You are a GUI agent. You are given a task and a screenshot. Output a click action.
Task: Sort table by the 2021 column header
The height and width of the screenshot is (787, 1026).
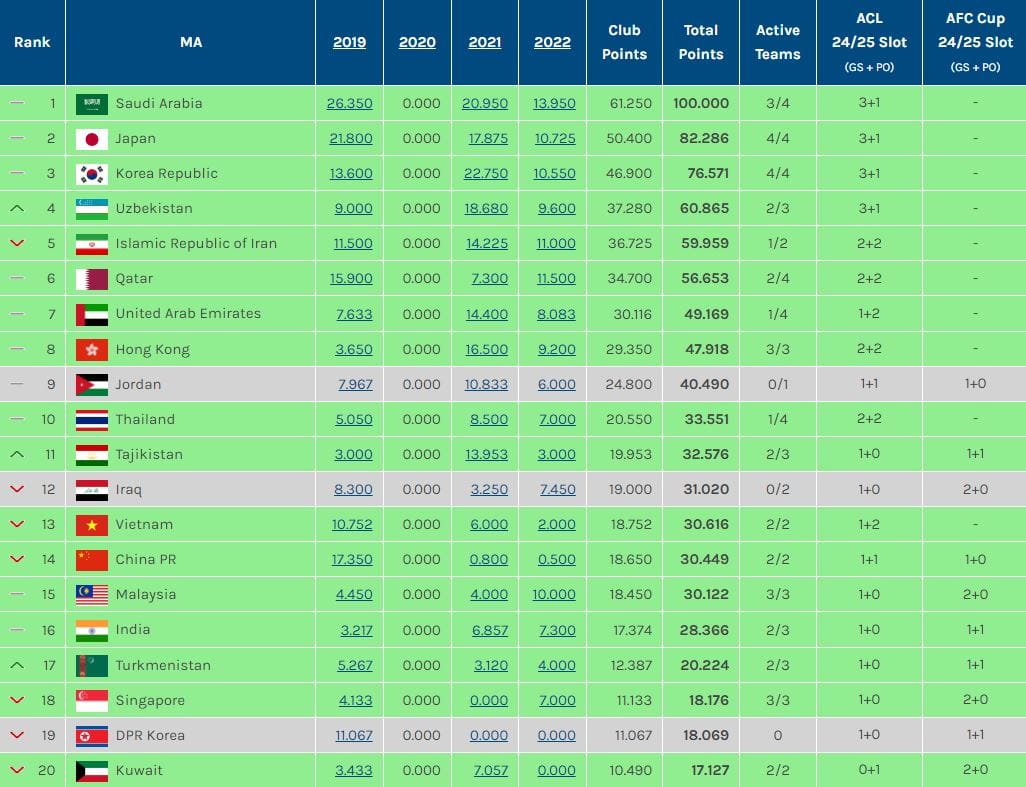click(485, 42)
